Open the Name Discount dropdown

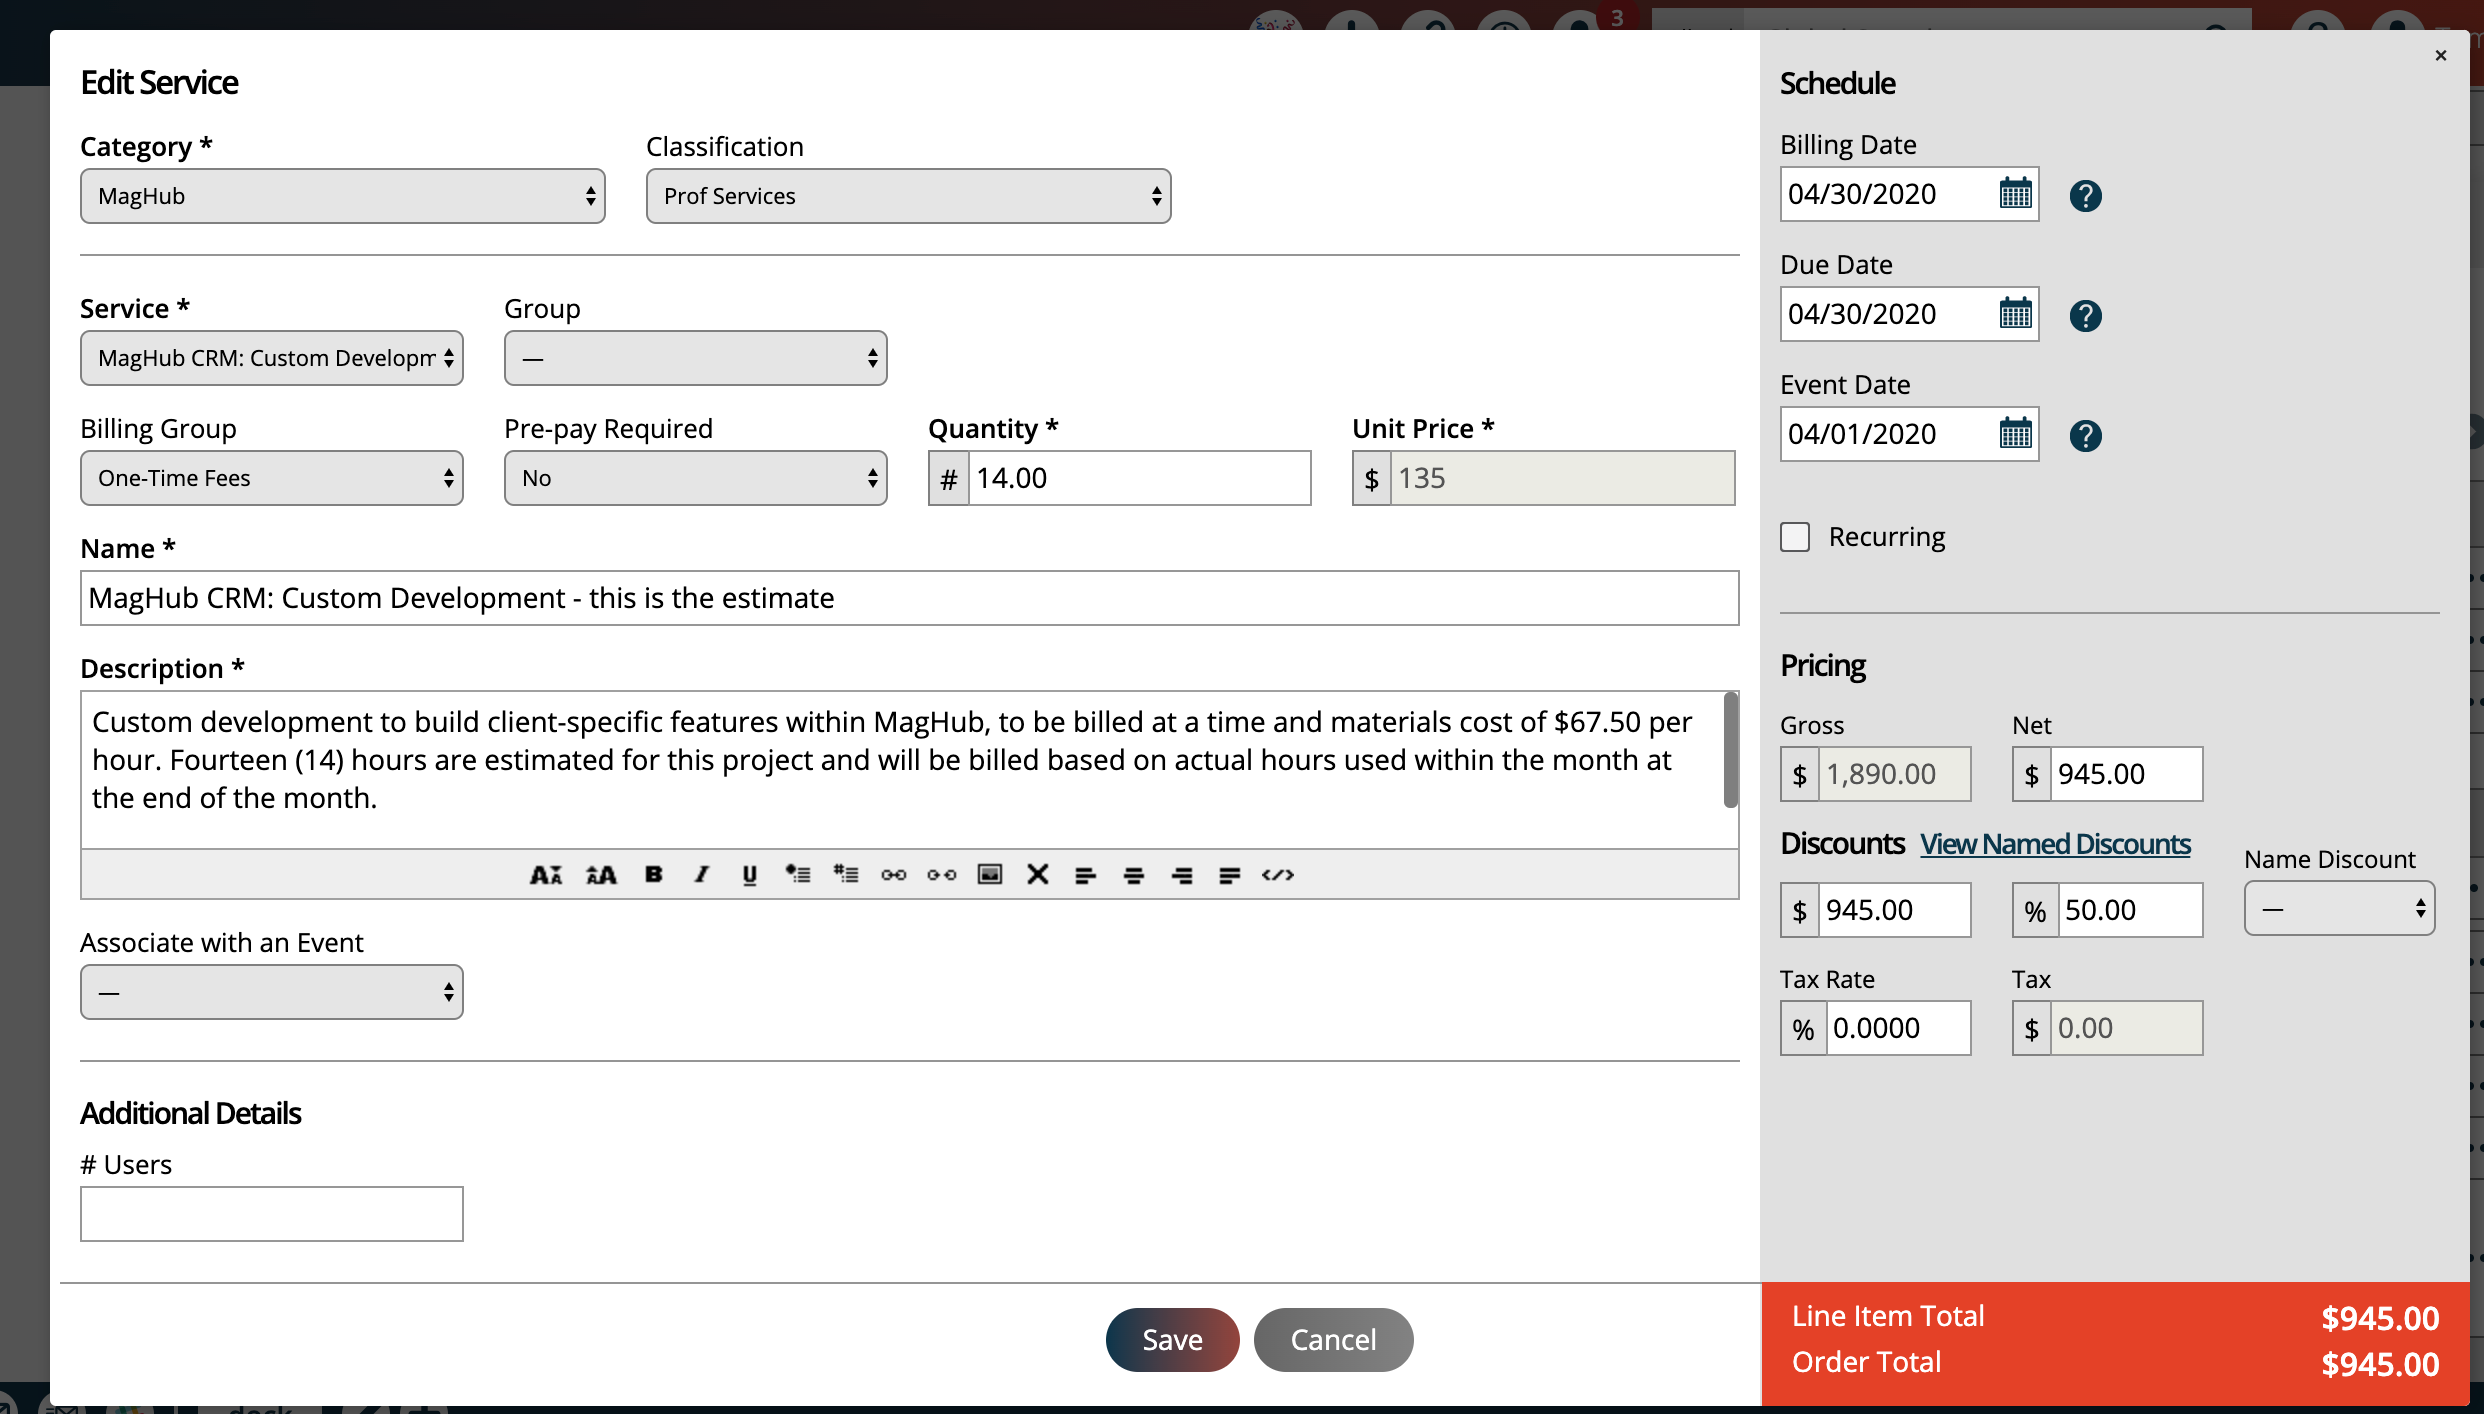pos(2339,908)
